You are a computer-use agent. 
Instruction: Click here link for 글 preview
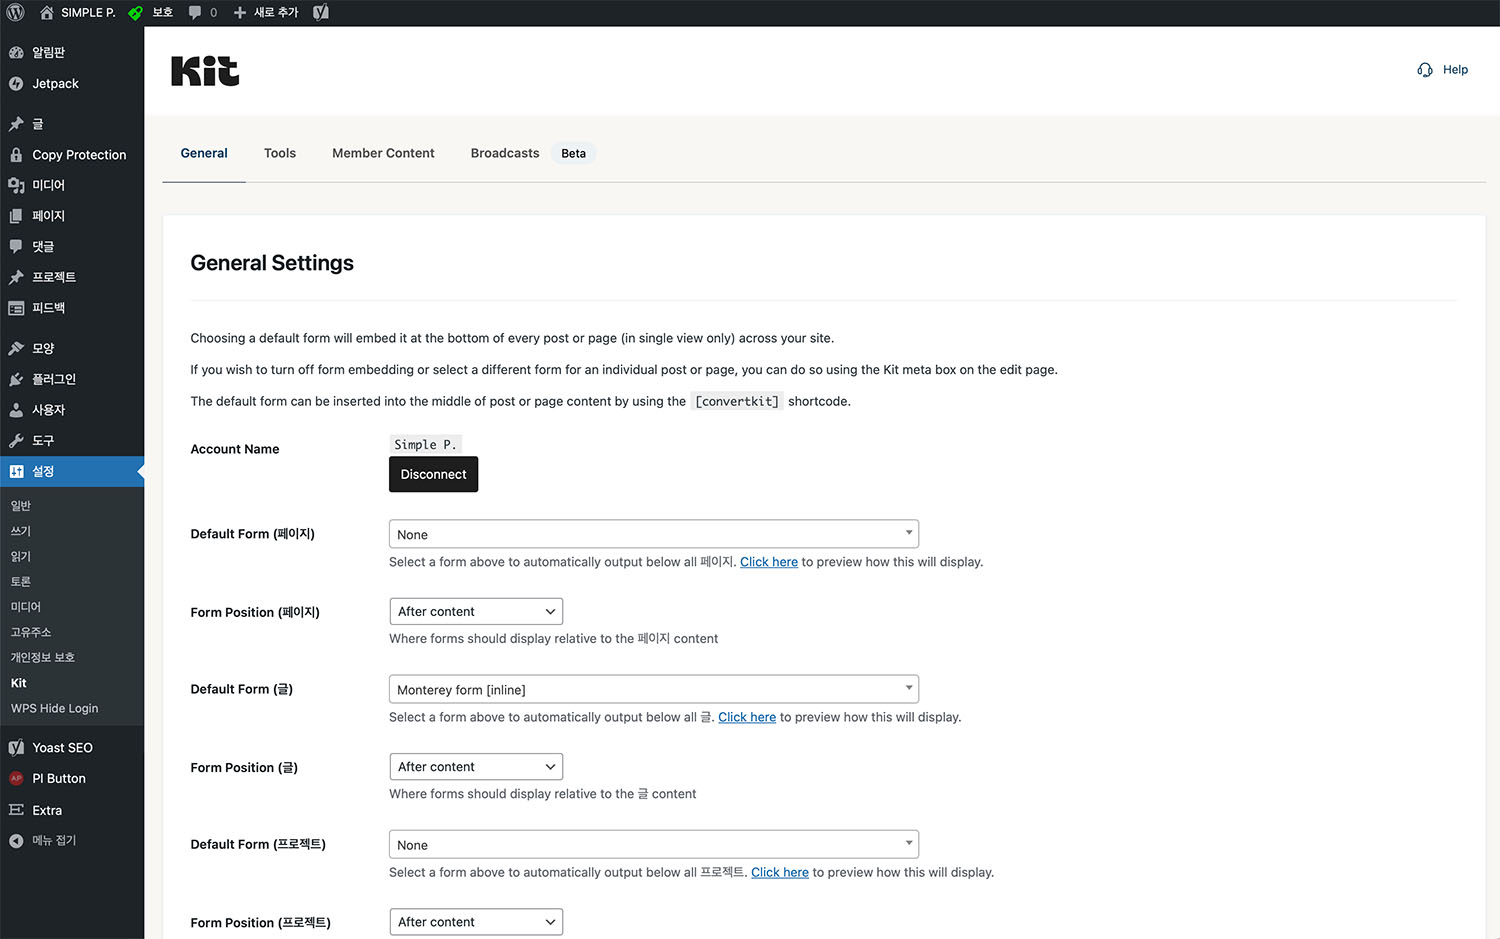[747, 717]
